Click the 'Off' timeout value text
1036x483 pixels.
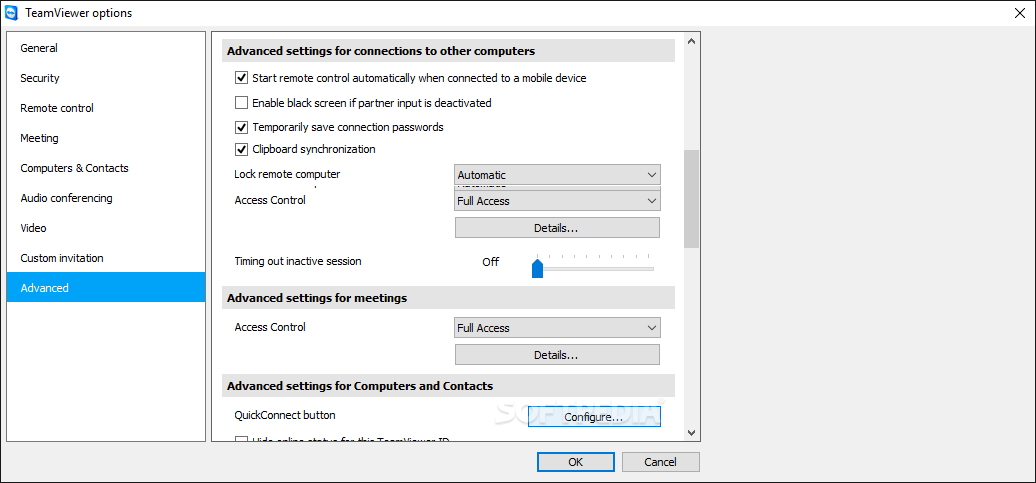point(491,262)
